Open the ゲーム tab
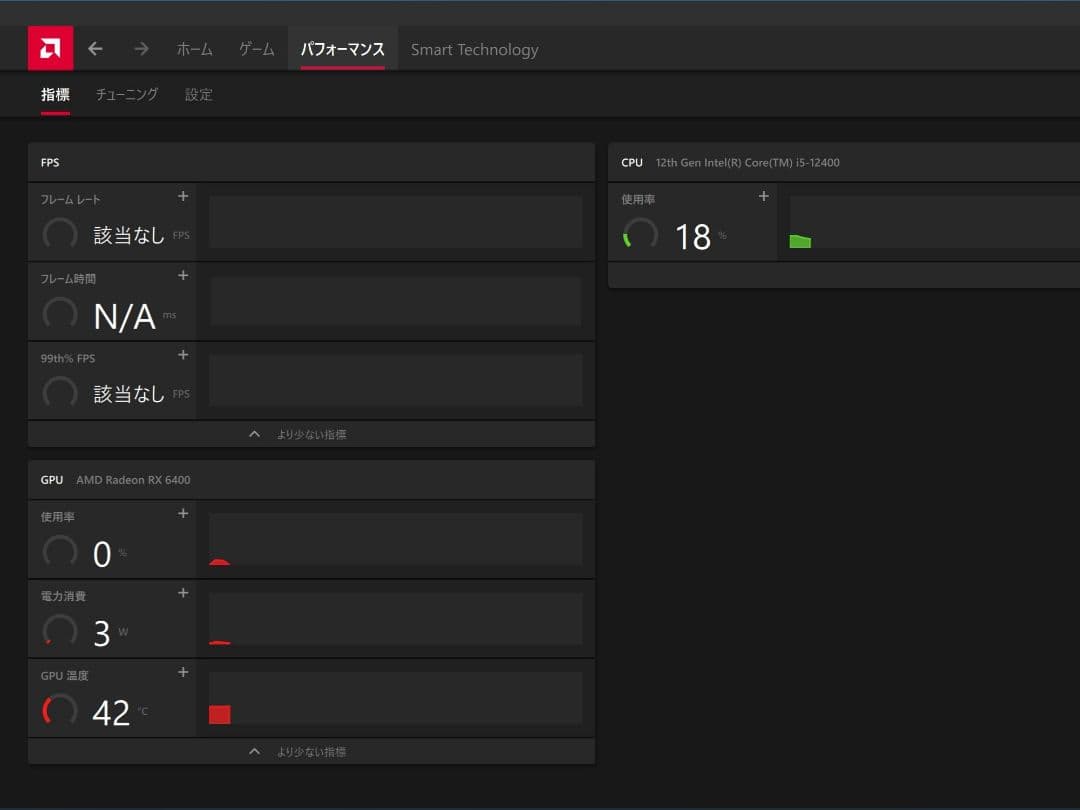 coord(257,49)
